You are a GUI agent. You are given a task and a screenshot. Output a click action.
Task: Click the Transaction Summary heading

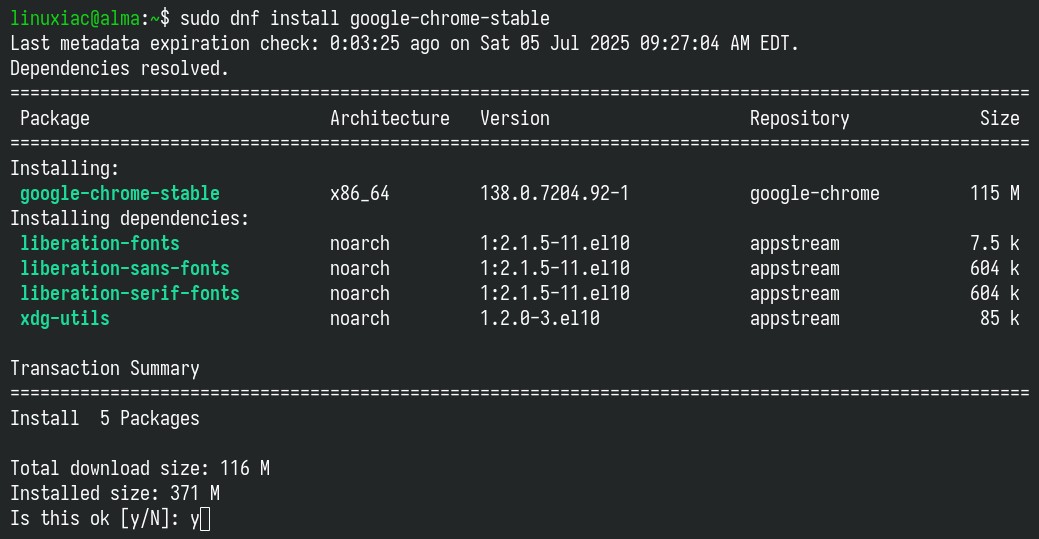coord(105,368)
